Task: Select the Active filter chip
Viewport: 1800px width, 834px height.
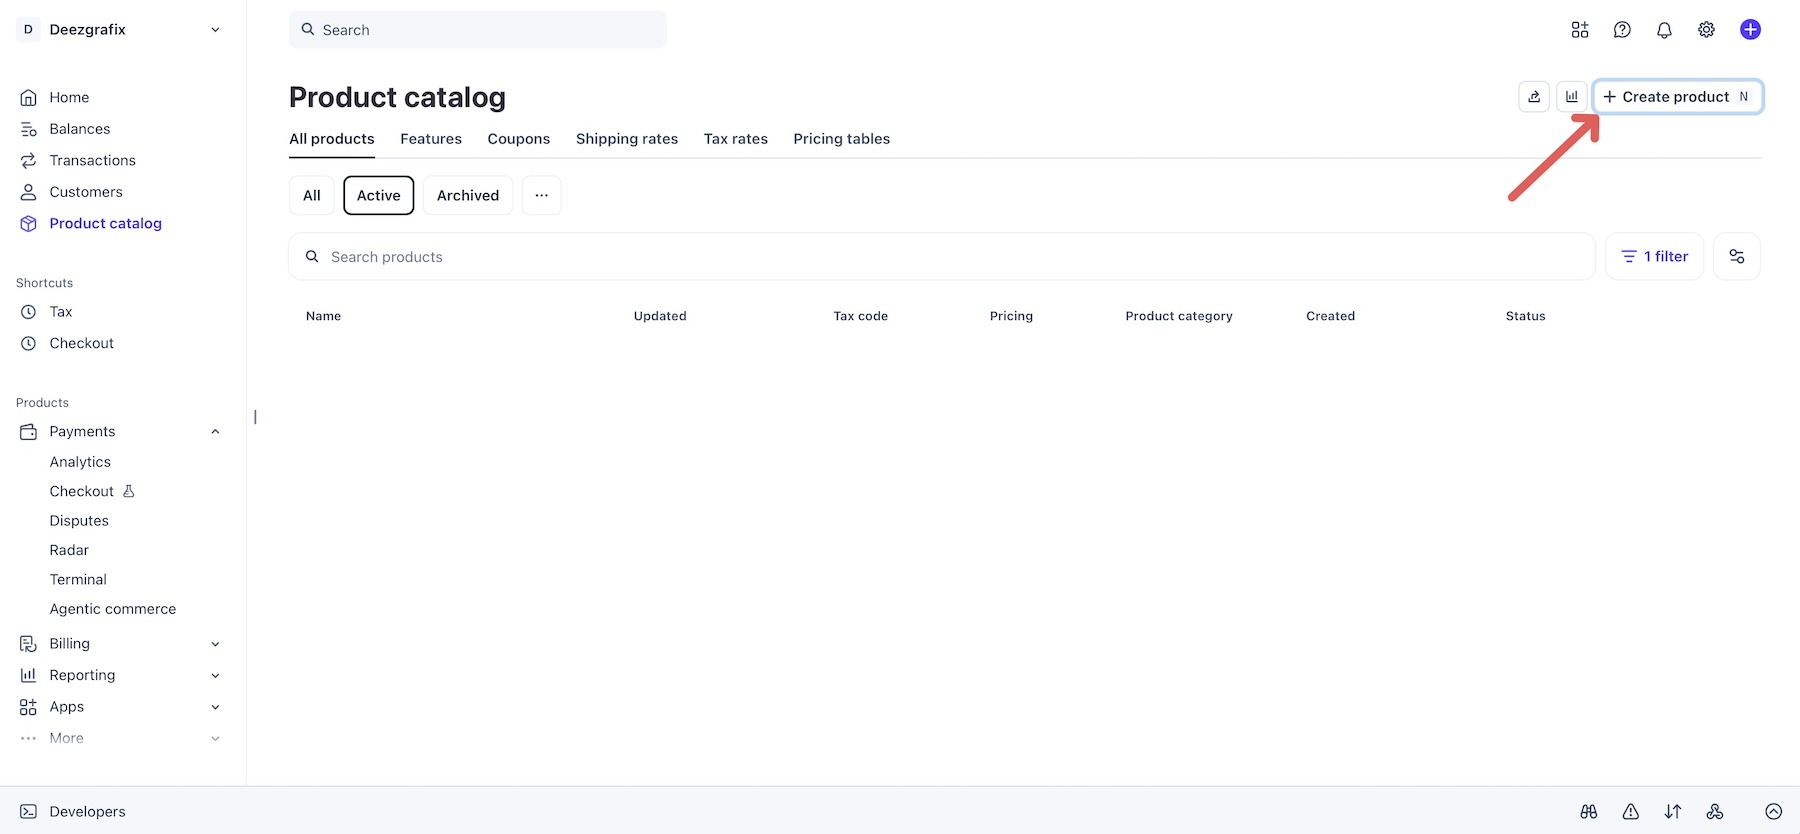Action: tap(379, 195)
